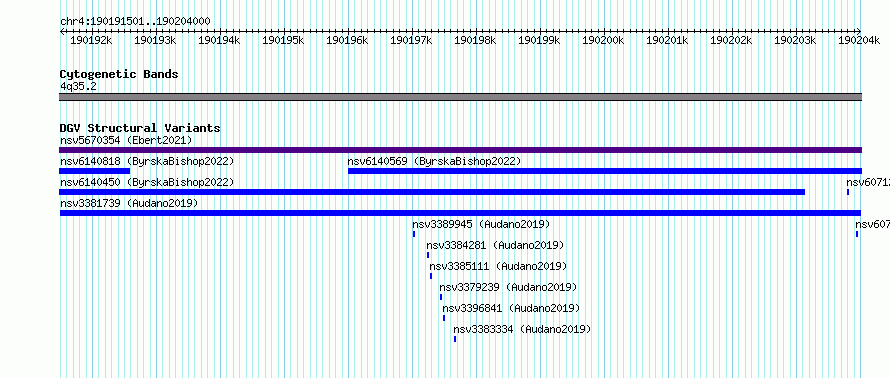Click the 190192k ruler position
The image size is (890, 378).
(91, 40)
